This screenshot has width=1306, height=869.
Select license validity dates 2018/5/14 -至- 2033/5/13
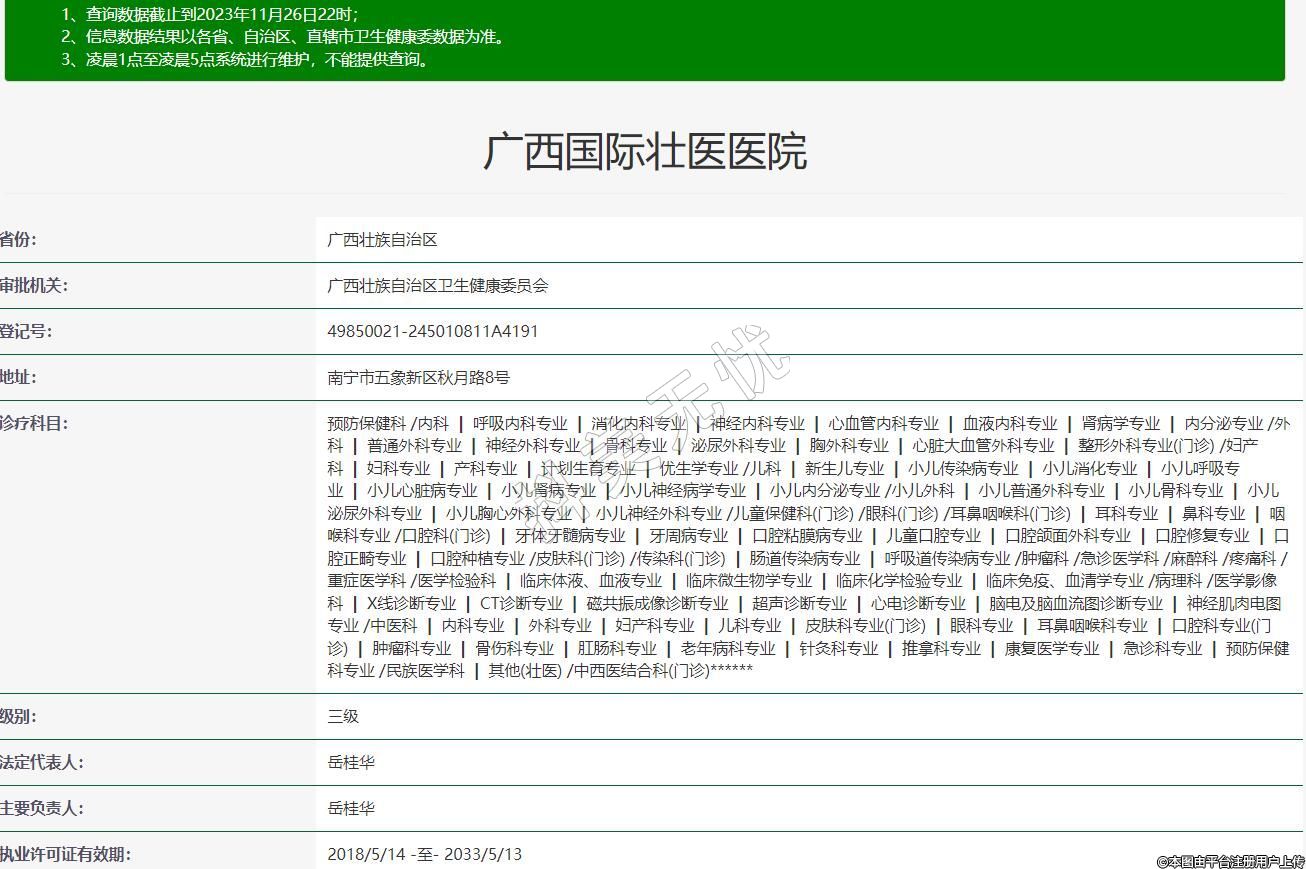tap(424, 855)
